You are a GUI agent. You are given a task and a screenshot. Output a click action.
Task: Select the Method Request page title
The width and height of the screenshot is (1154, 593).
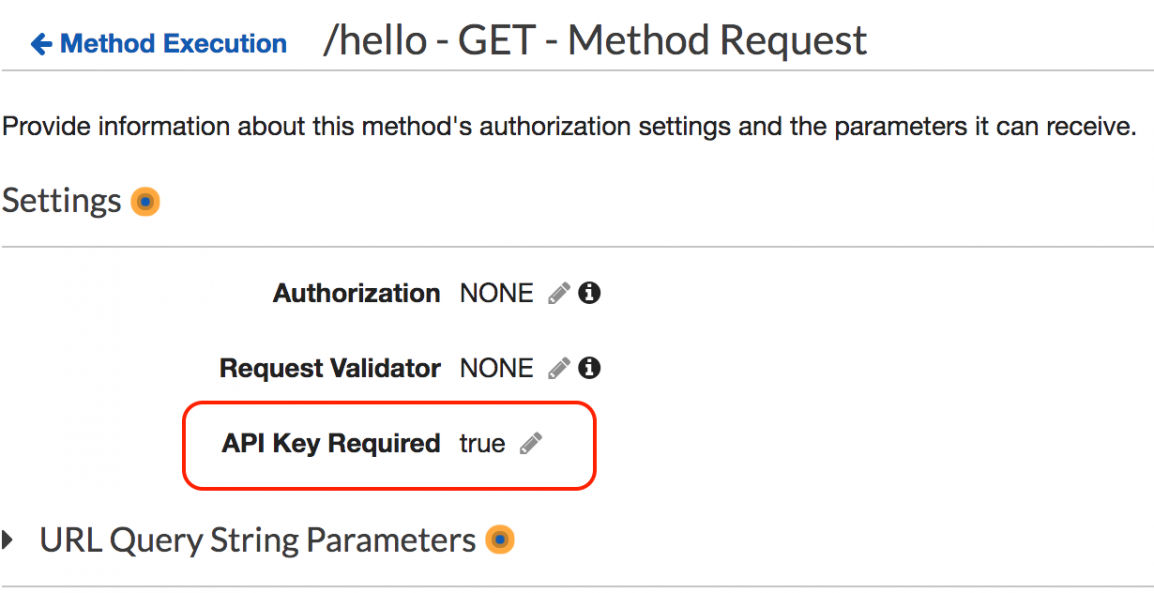(595, 40)
